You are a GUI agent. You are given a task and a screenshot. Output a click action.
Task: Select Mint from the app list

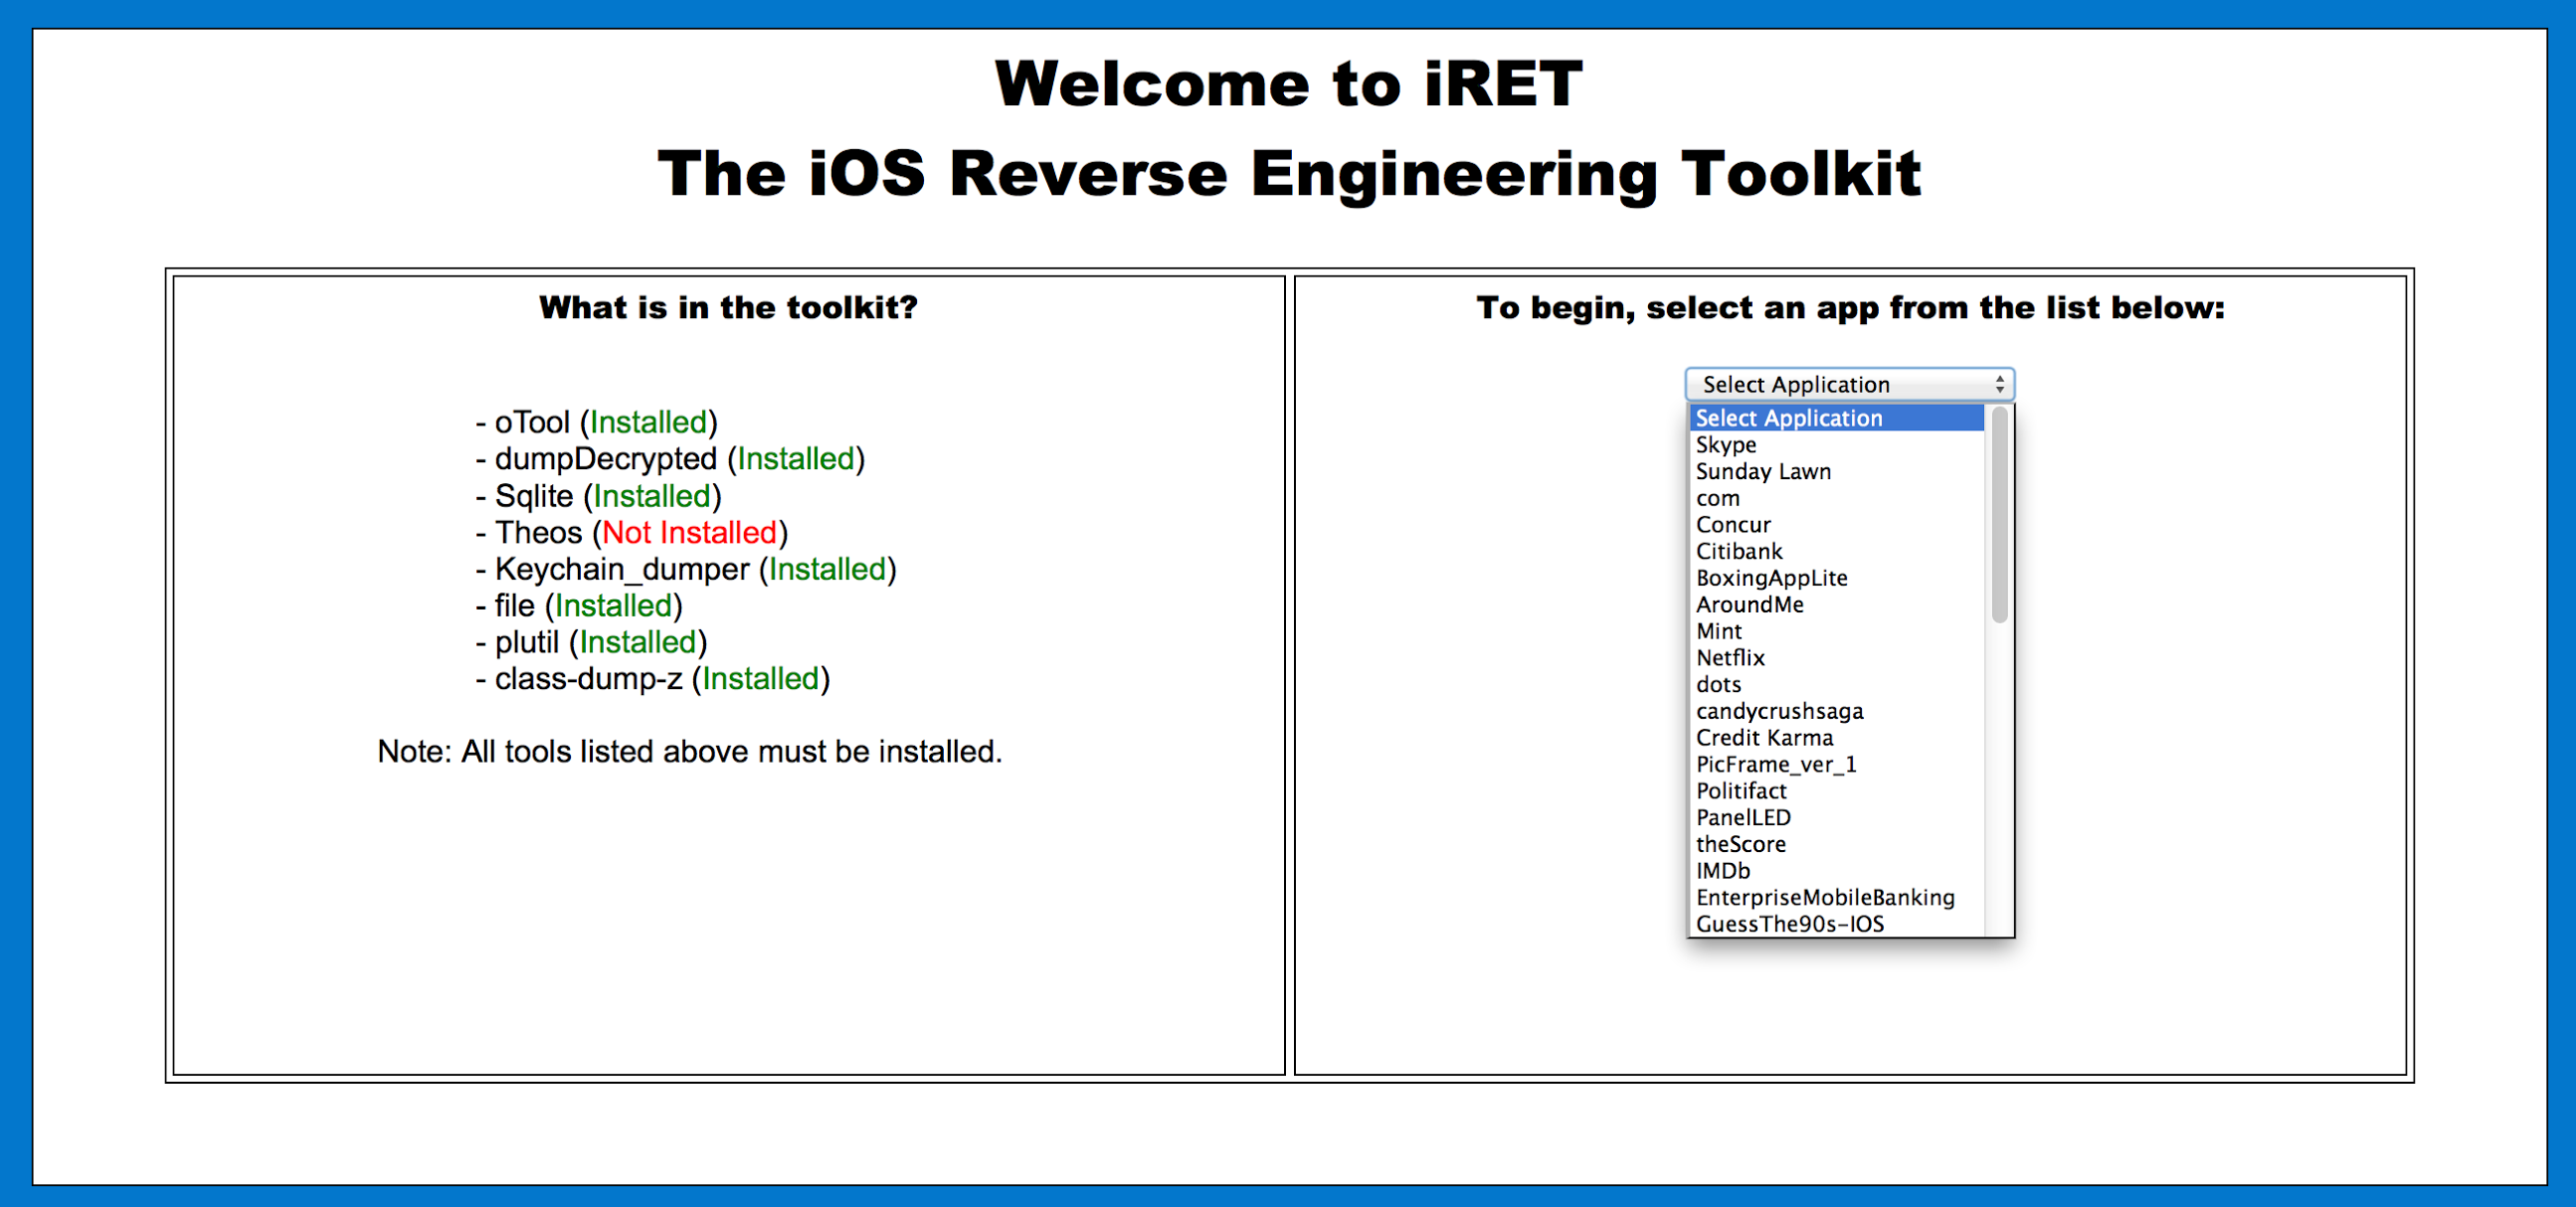click(1718, 632)
